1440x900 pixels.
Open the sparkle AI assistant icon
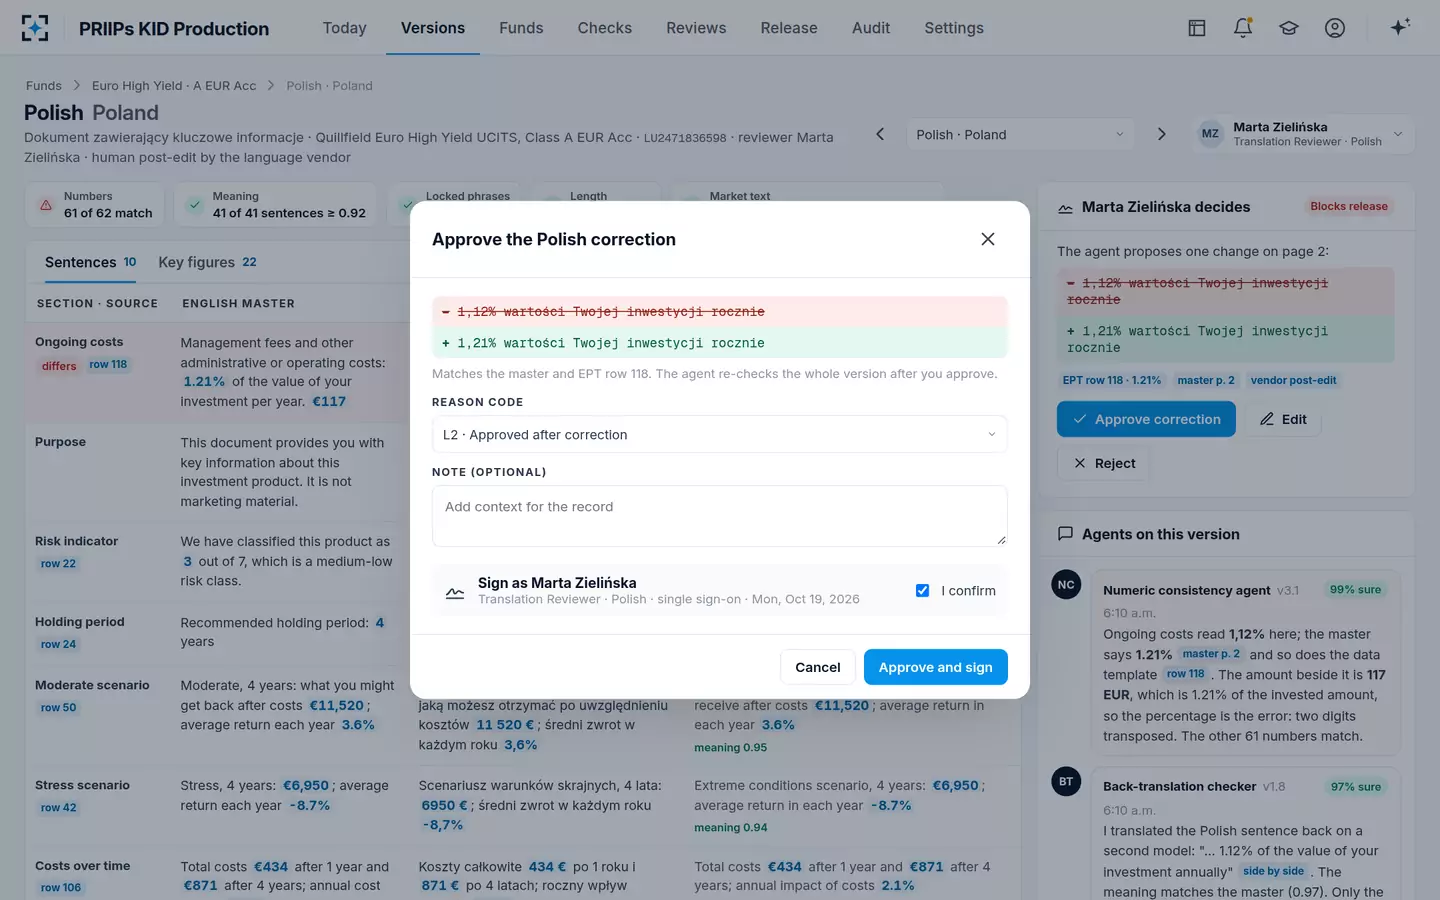[x=1400, y=28]
